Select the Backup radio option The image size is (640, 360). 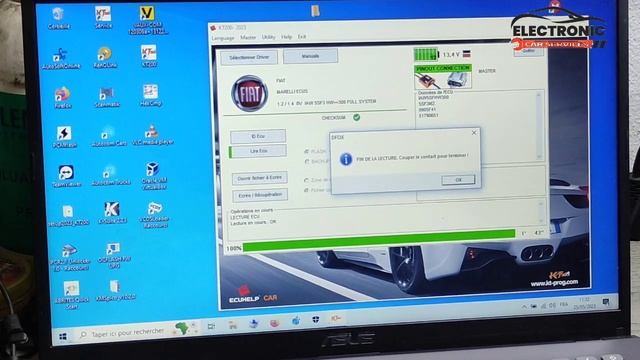coord(307,162)
